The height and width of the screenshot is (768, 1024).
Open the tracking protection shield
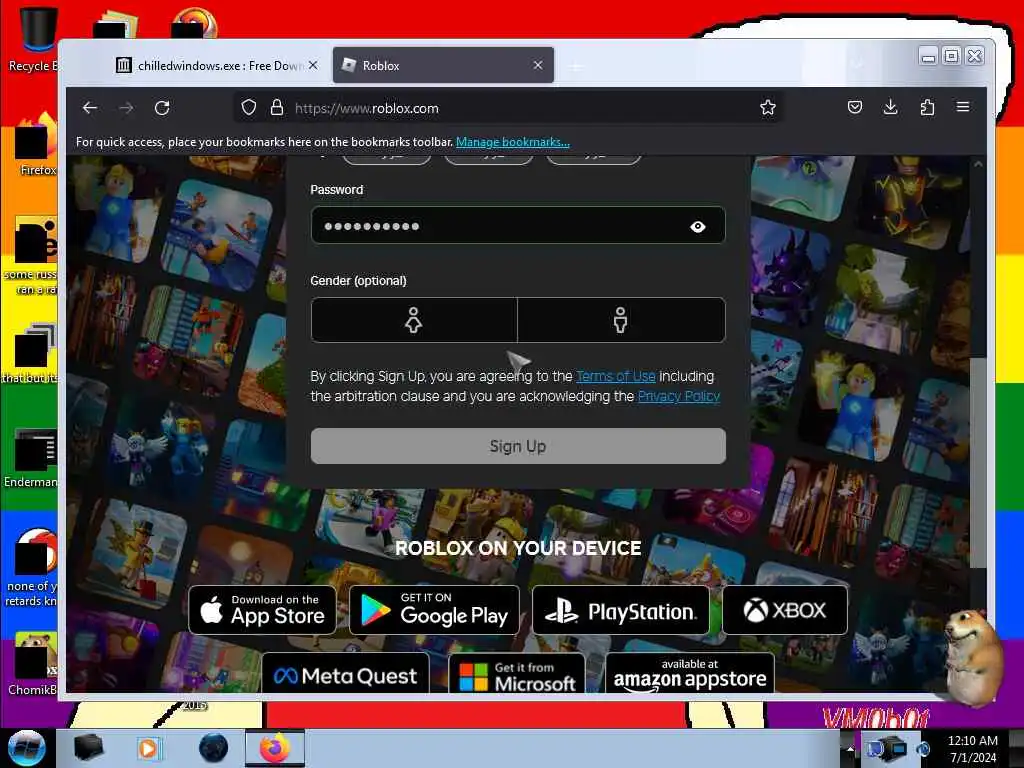[249, 107]
